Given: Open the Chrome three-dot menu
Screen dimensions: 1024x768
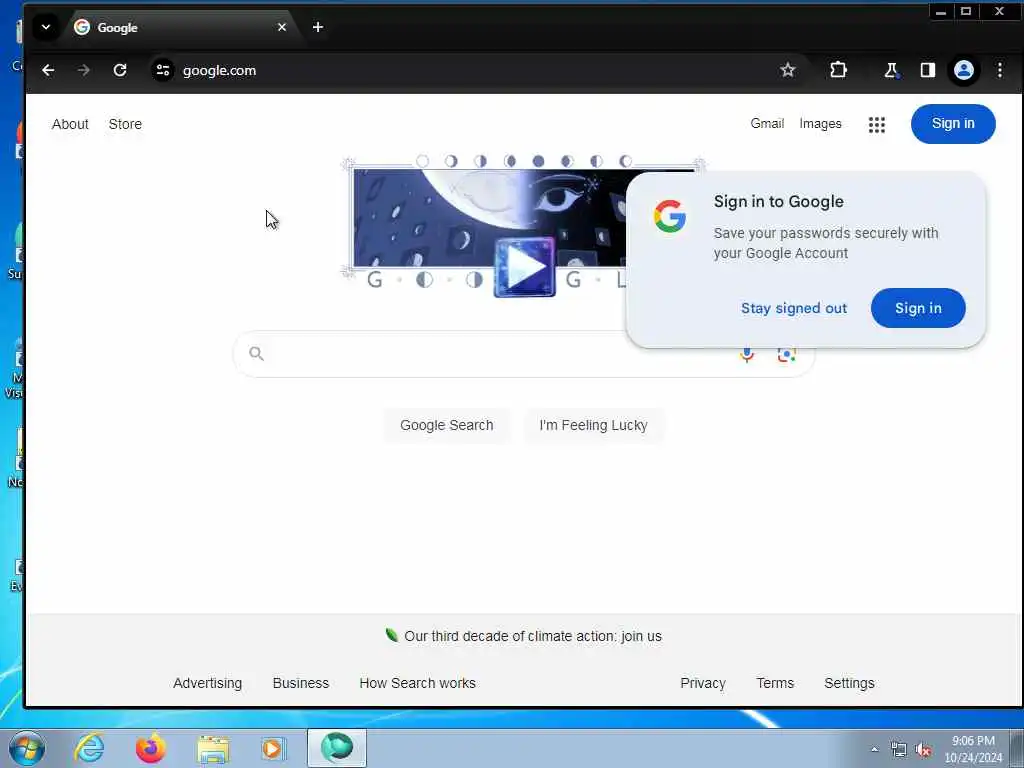Looking at the screenshot, I should coord(1000,70).
